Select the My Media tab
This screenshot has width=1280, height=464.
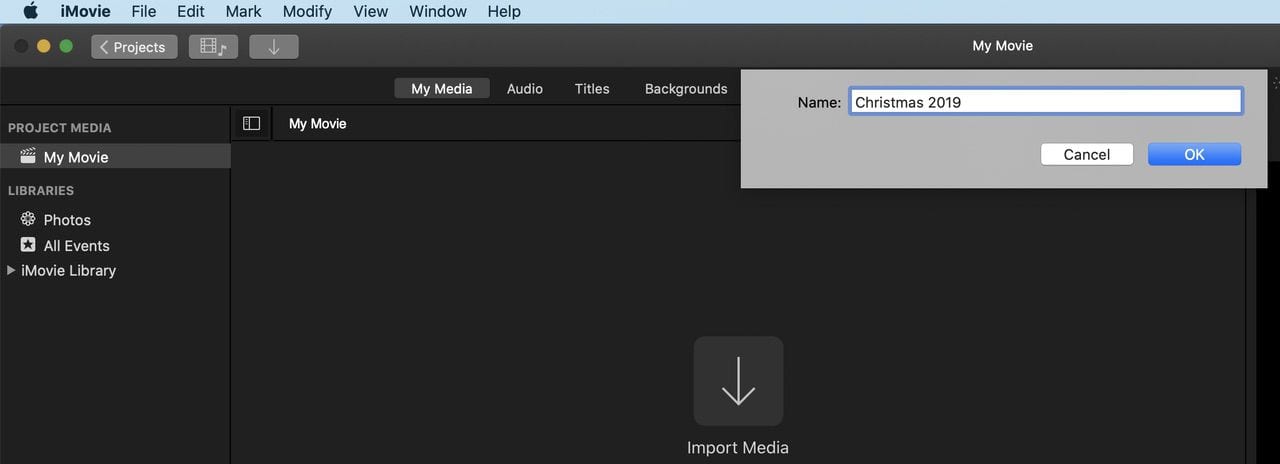tap(441, 88)
